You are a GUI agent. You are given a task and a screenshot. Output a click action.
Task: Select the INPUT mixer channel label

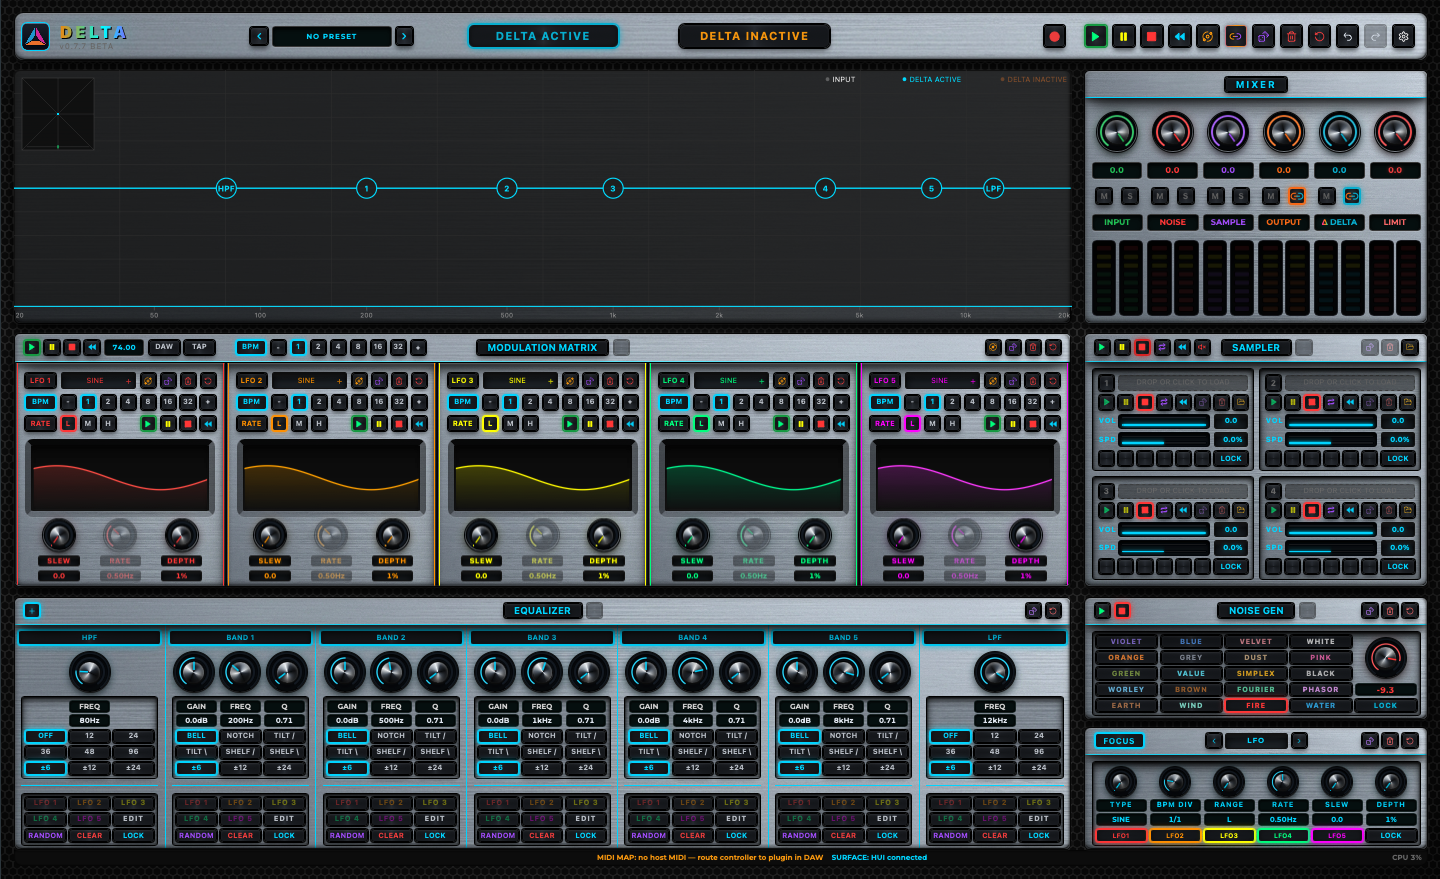1117,222
